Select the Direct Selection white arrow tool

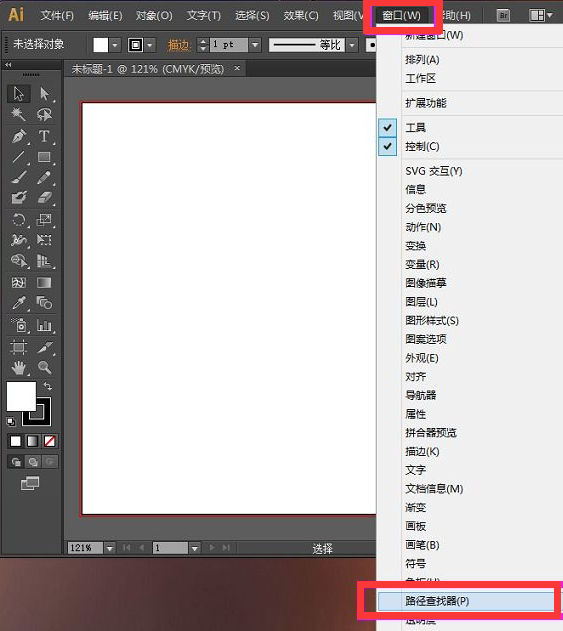coord(44,94)
